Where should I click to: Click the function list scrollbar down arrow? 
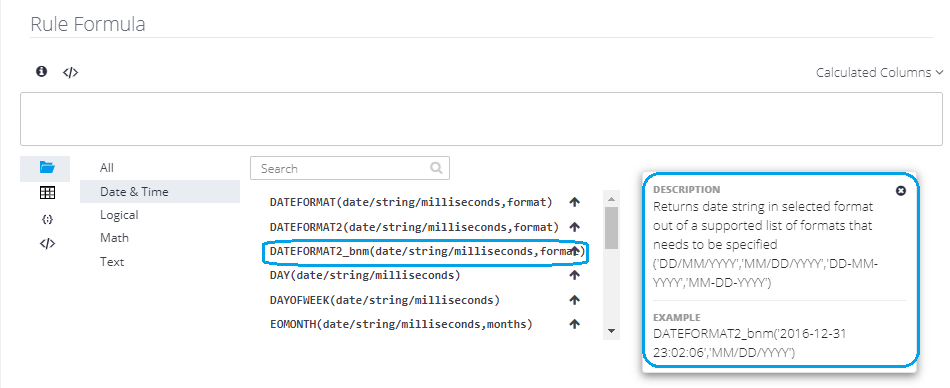point(611,331)
